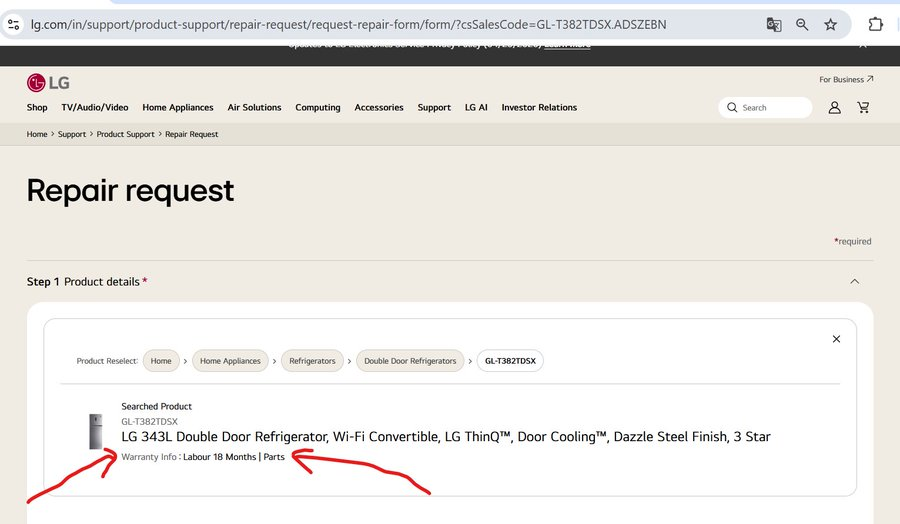Click the Support breadcrumb link
Image resolution: width=900 pixels, height=524 pixels.
pyautogui.click(x=72, y=134)
